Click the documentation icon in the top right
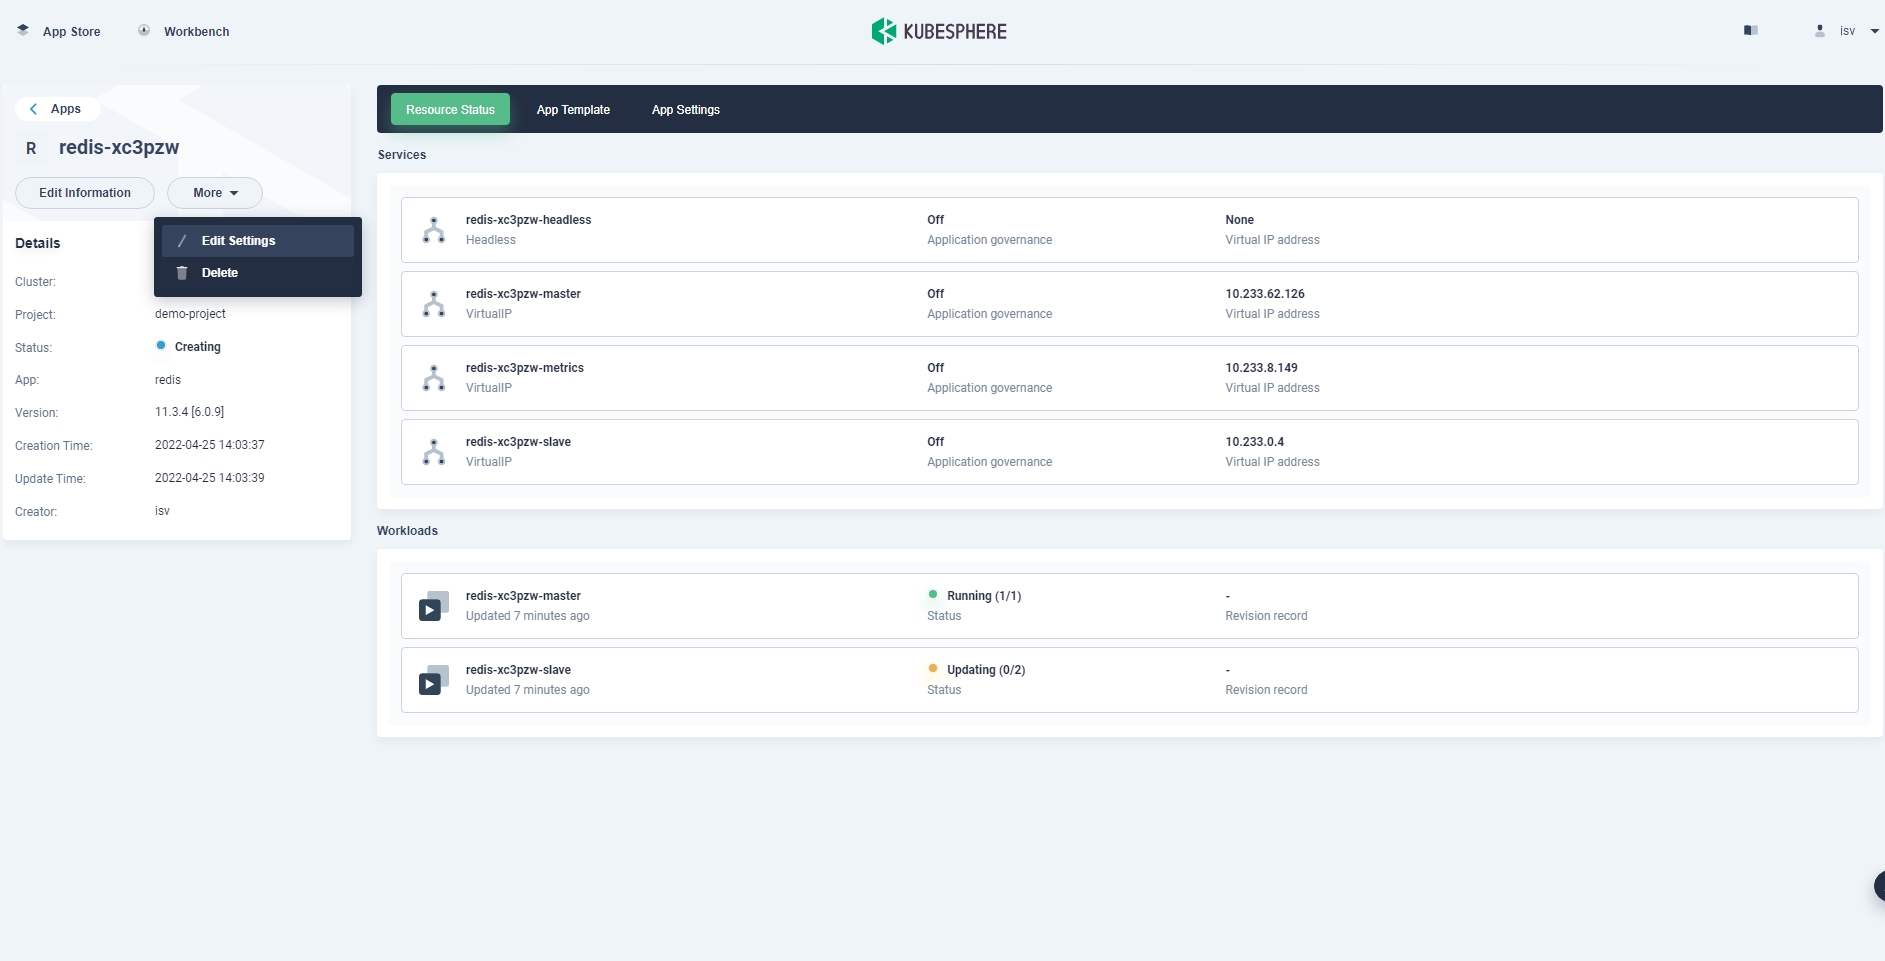The image size is (1885, 961). pos(1750,31)
